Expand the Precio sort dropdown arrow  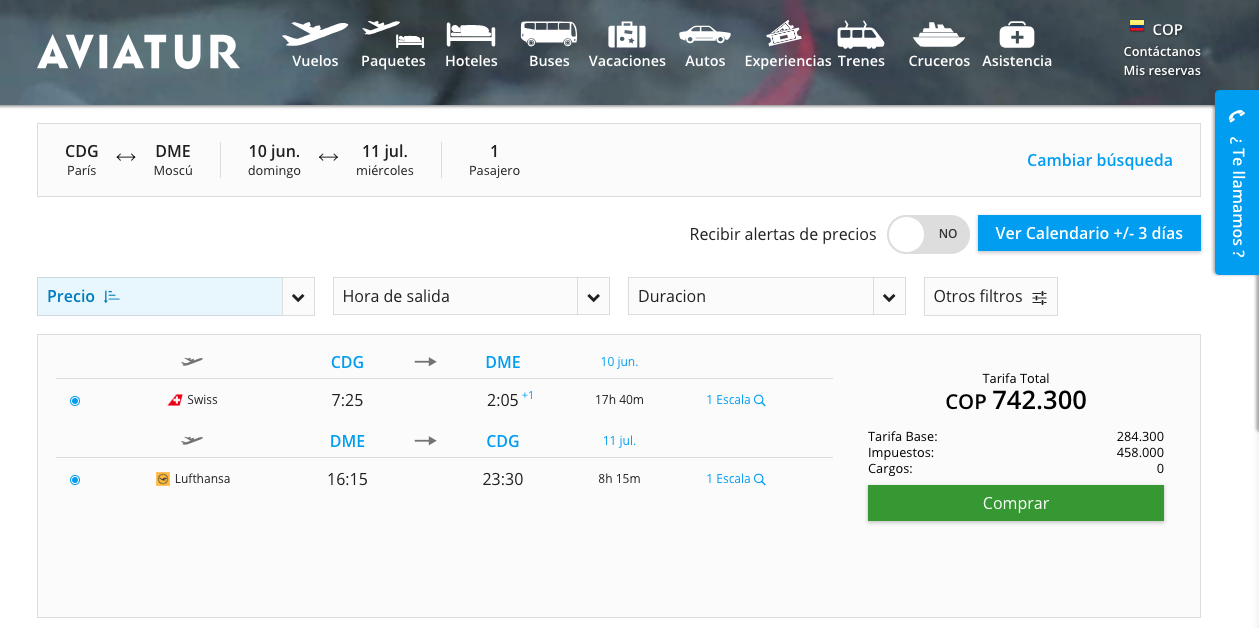point(298,297)
